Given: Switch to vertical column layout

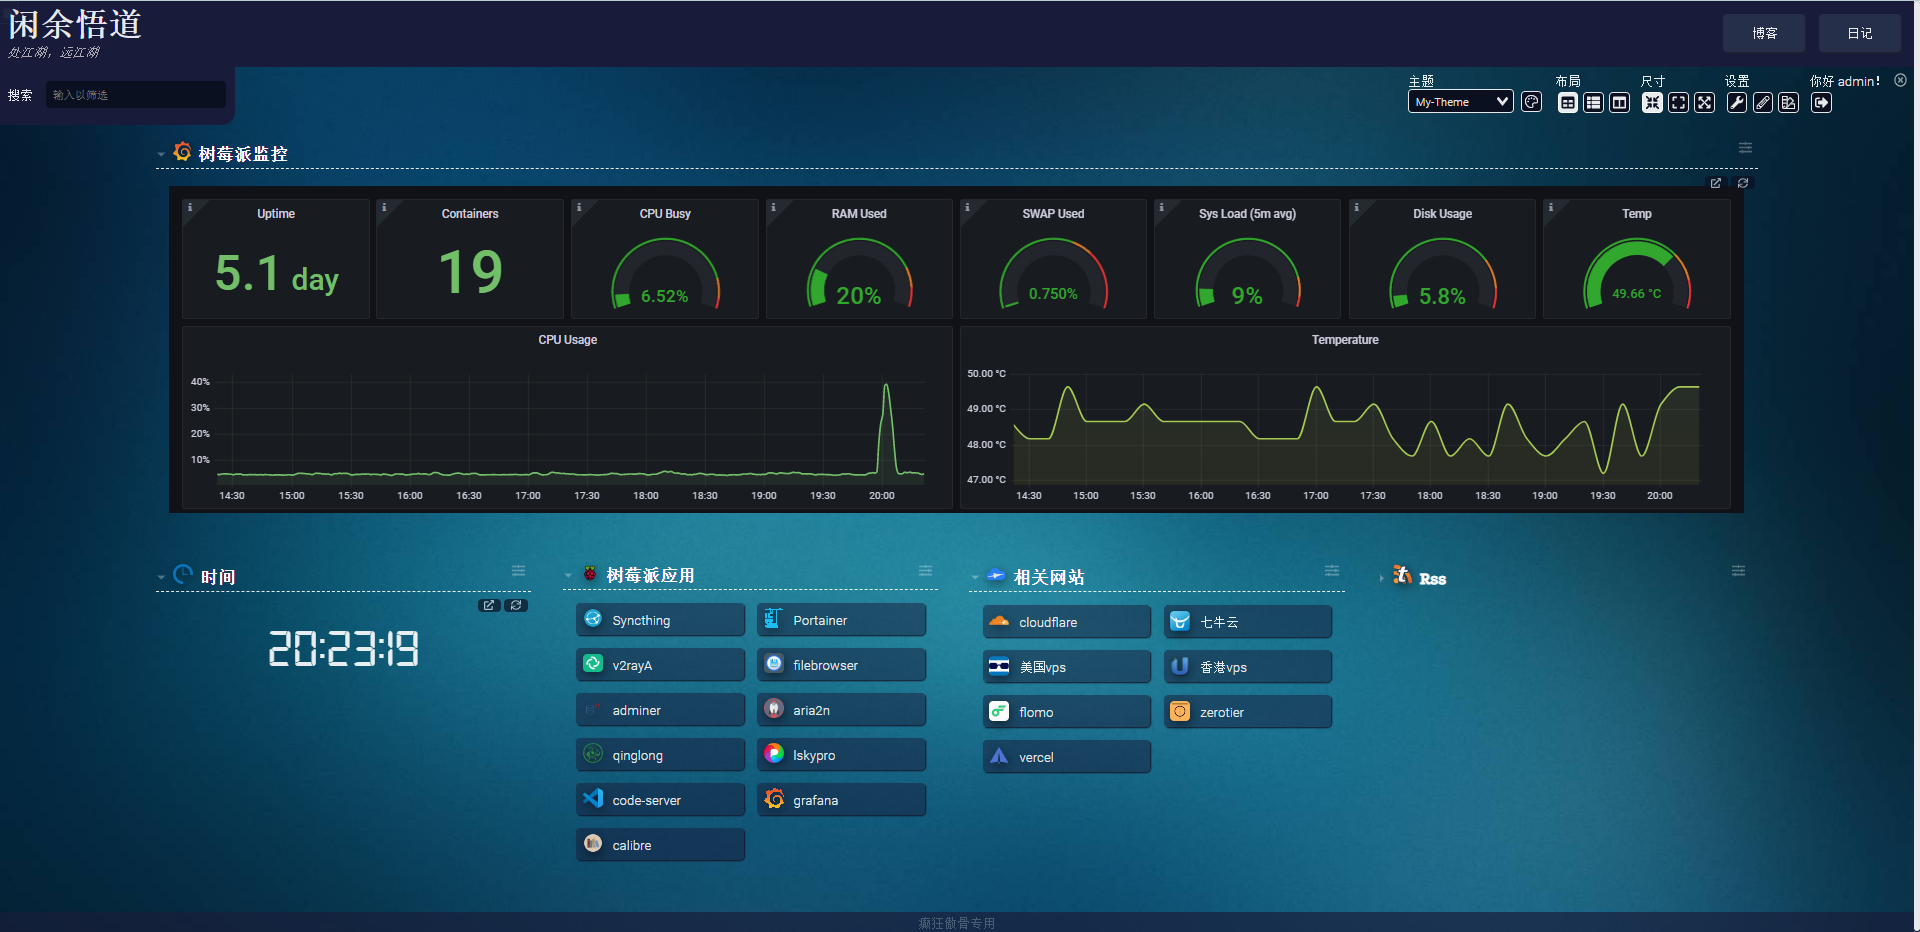Looking at the screenshot, I should coord(1620,103).
